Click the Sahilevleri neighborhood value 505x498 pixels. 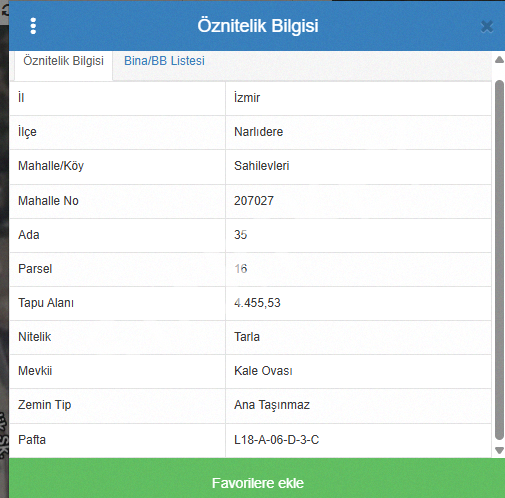click(262, 166)
